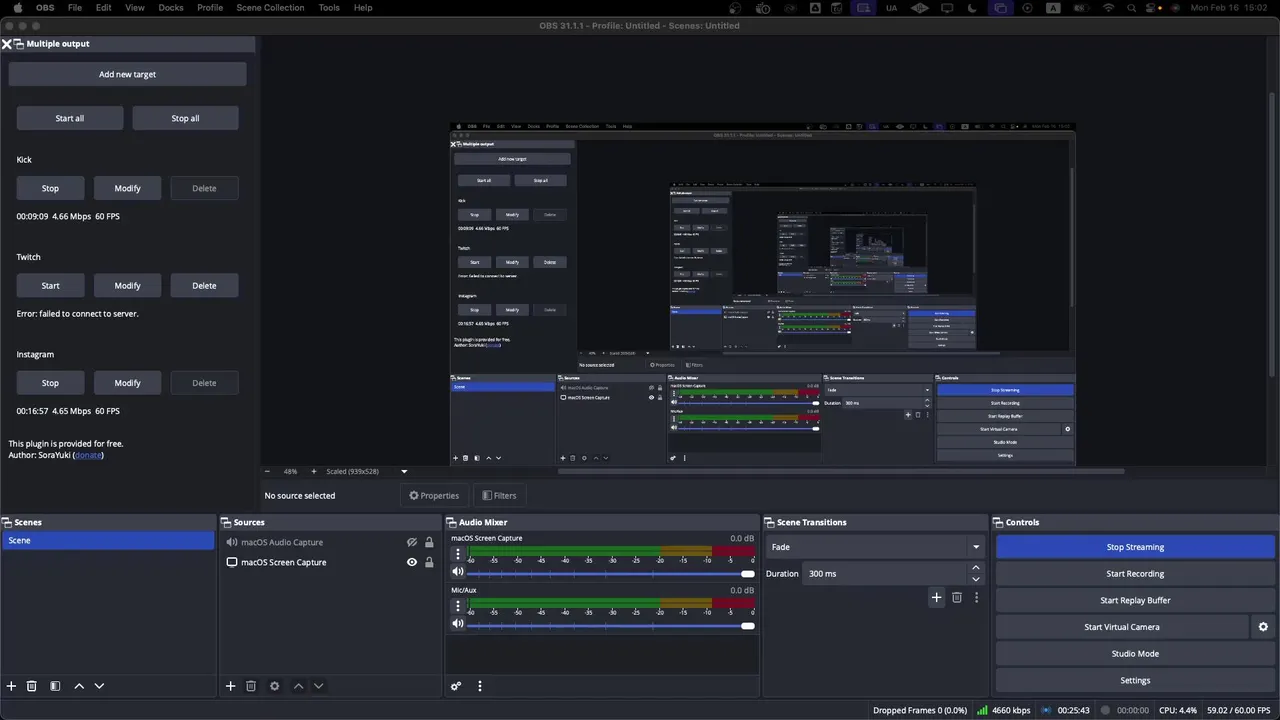The width and height of the screenshot is (1280, 720).
Task: Decrease transition duration stepper
Action: [976, 579]
